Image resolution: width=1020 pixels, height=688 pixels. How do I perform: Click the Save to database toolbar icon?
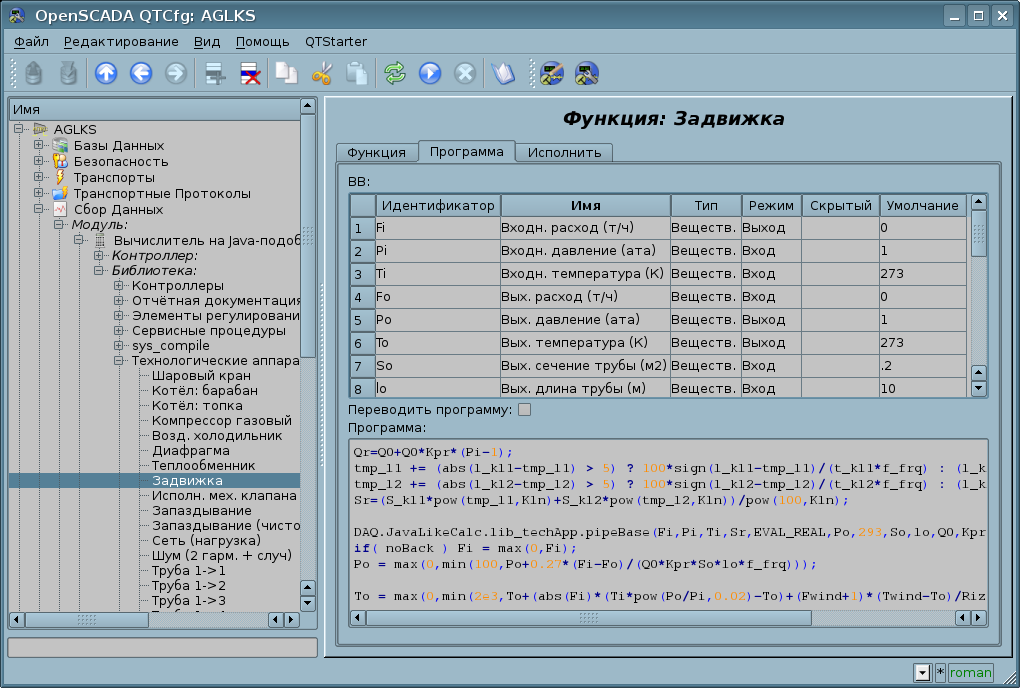[x=68, y=73]
